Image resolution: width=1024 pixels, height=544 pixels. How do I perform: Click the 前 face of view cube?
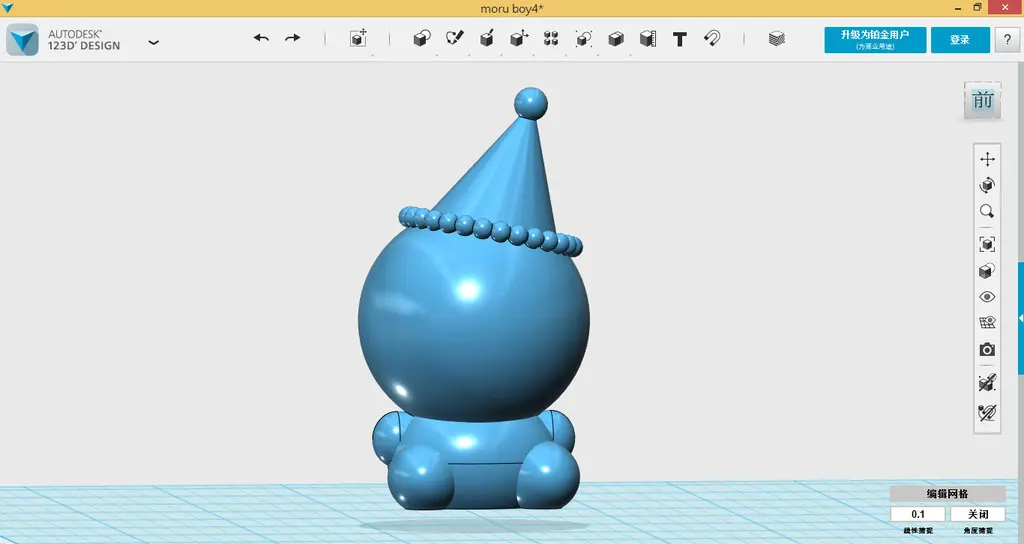tap(982, 100)
